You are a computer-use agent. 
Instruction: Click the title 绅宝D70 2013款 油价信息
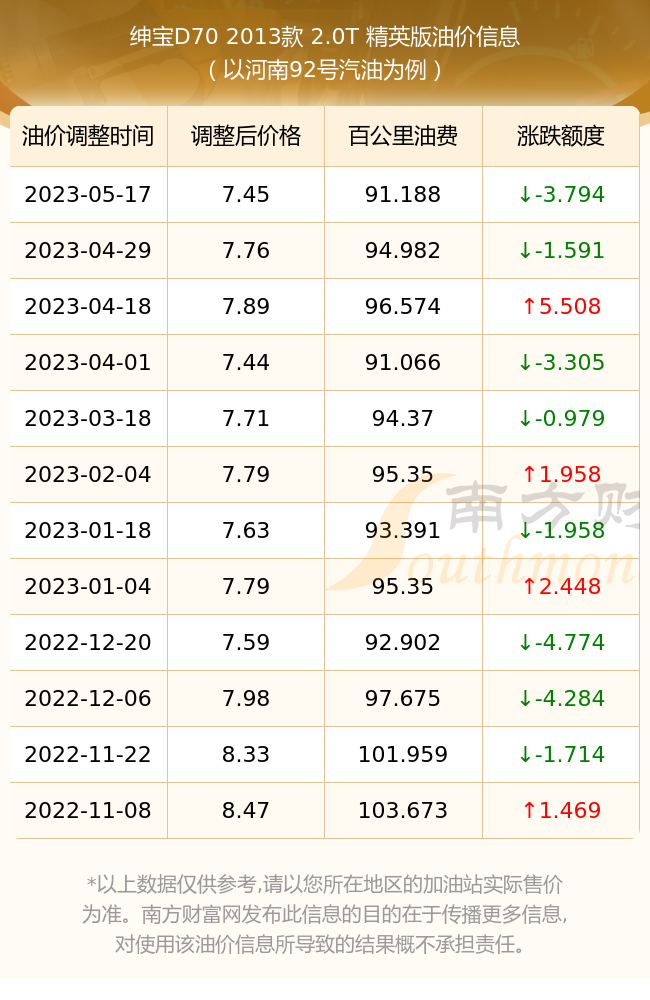point(325,37)
